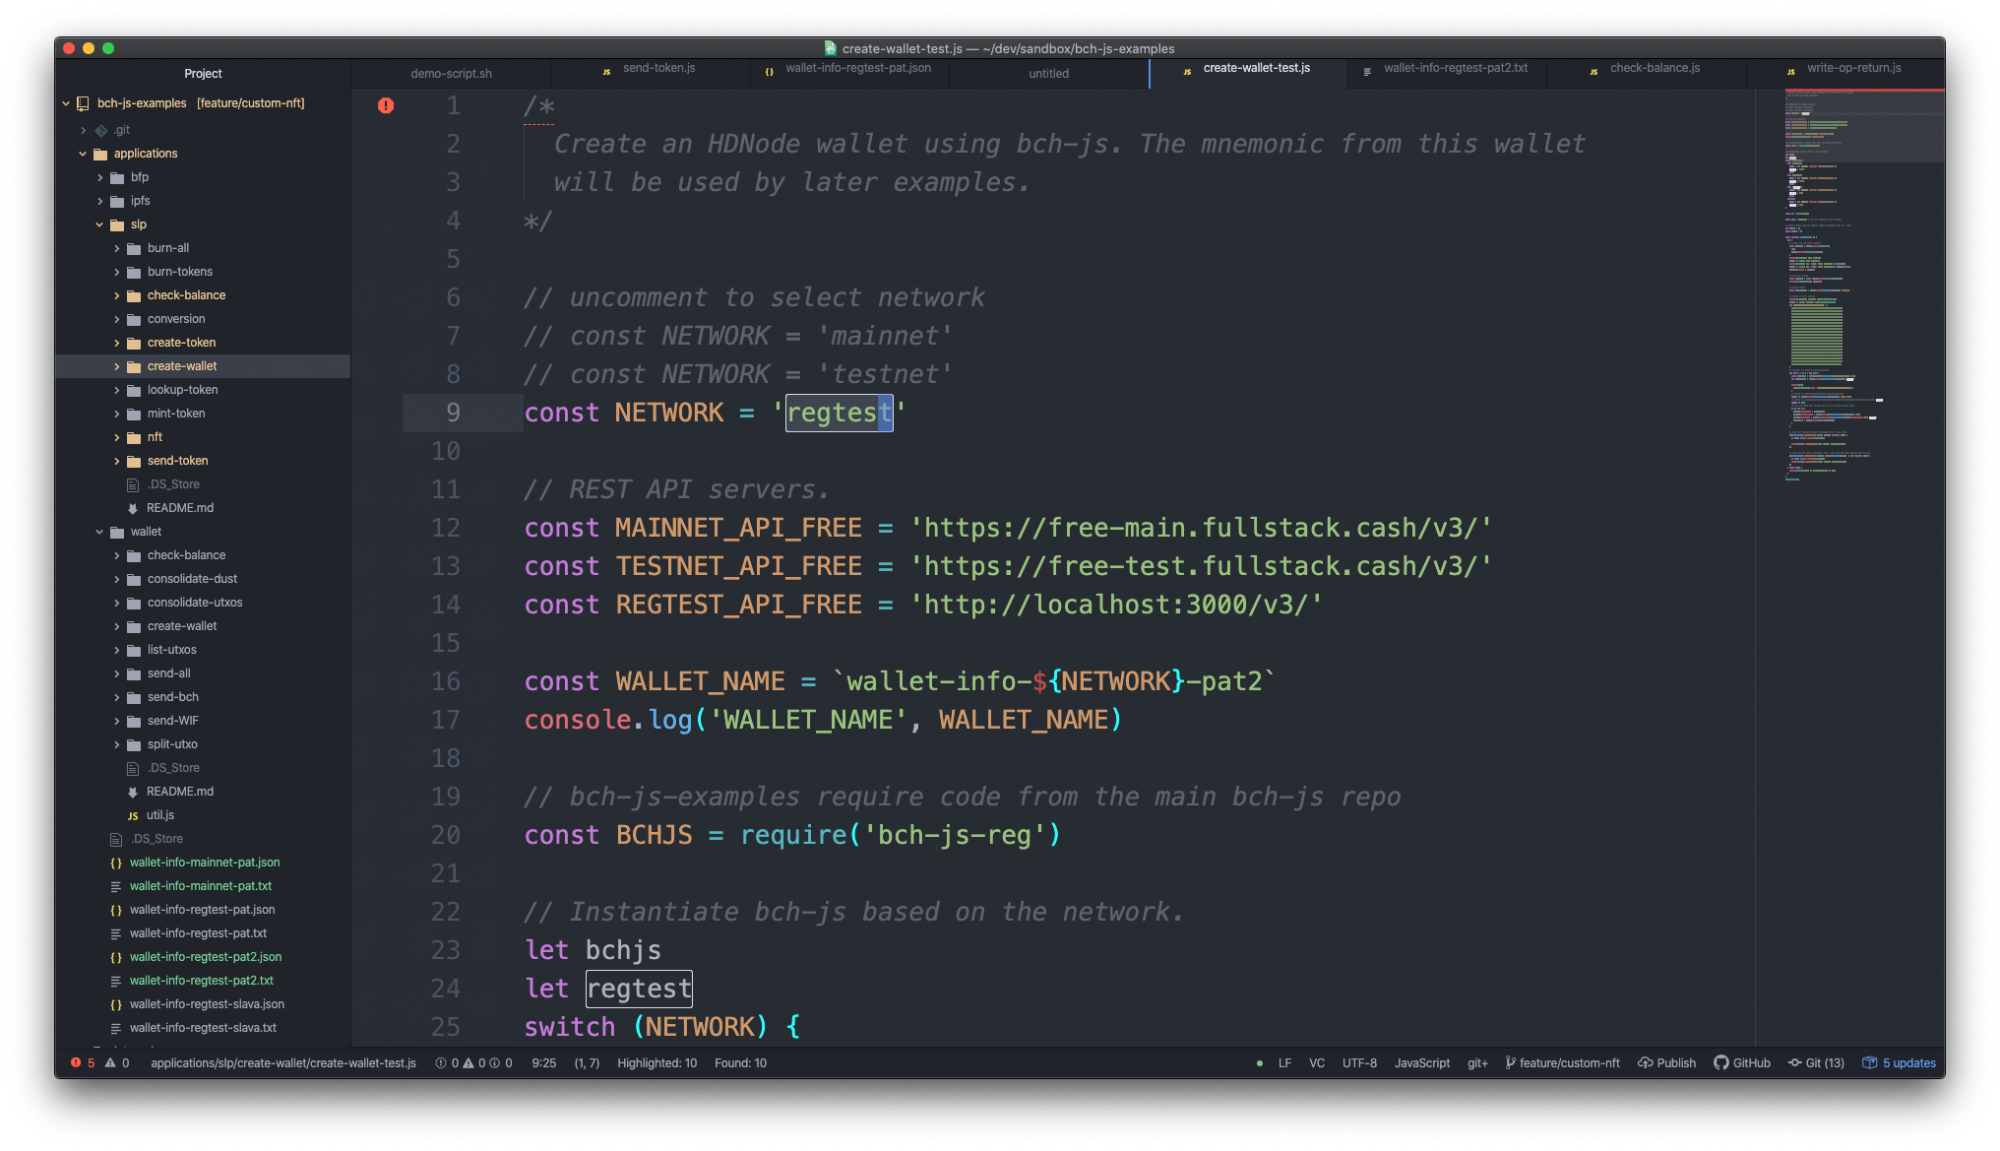2000x1151 pixels.
Task: Collapse the wallet folder
Action: 100,532
